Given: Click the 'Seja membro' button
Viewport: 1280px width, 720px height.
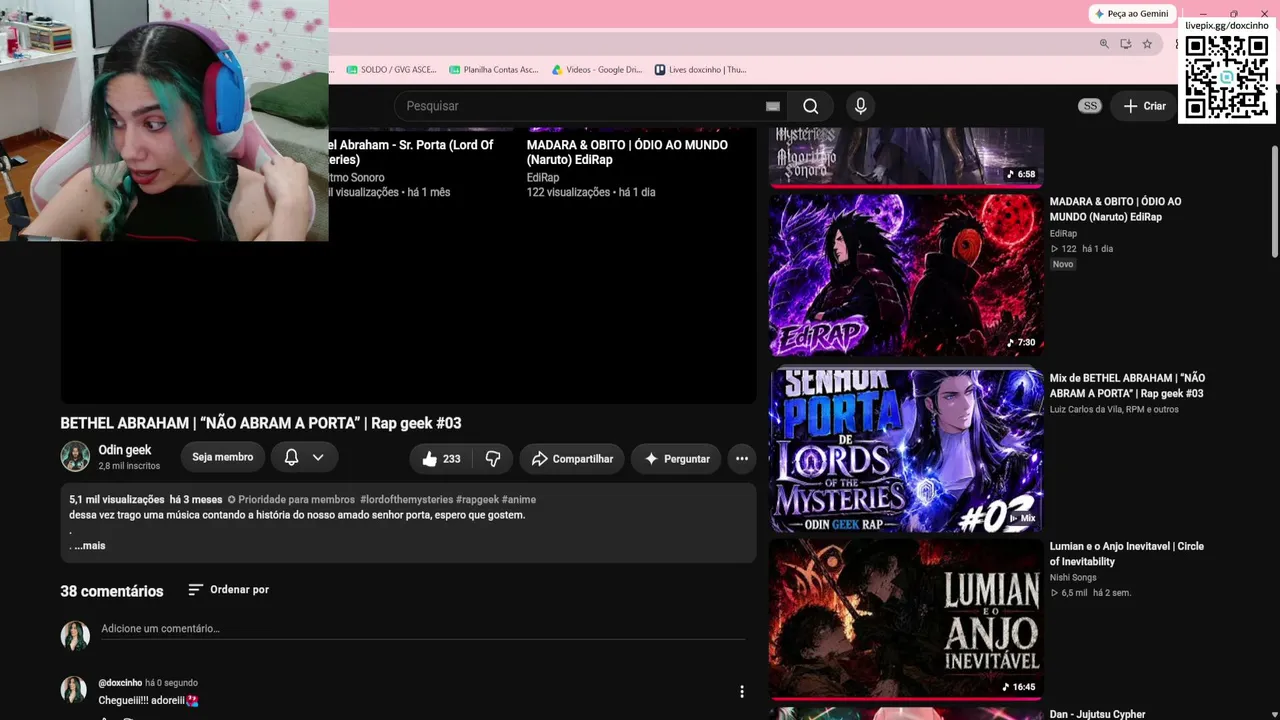Looking at the screenshot, I should tap(222, 457).
